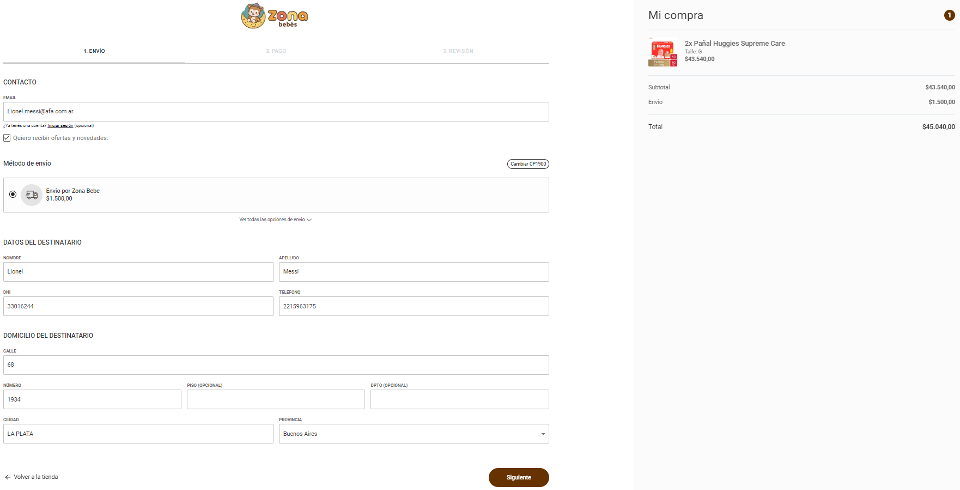The width and height of the screenshot is (960, 490).
Task: Focus the Piso (opcional) field
Action: (x=276, y=399)
